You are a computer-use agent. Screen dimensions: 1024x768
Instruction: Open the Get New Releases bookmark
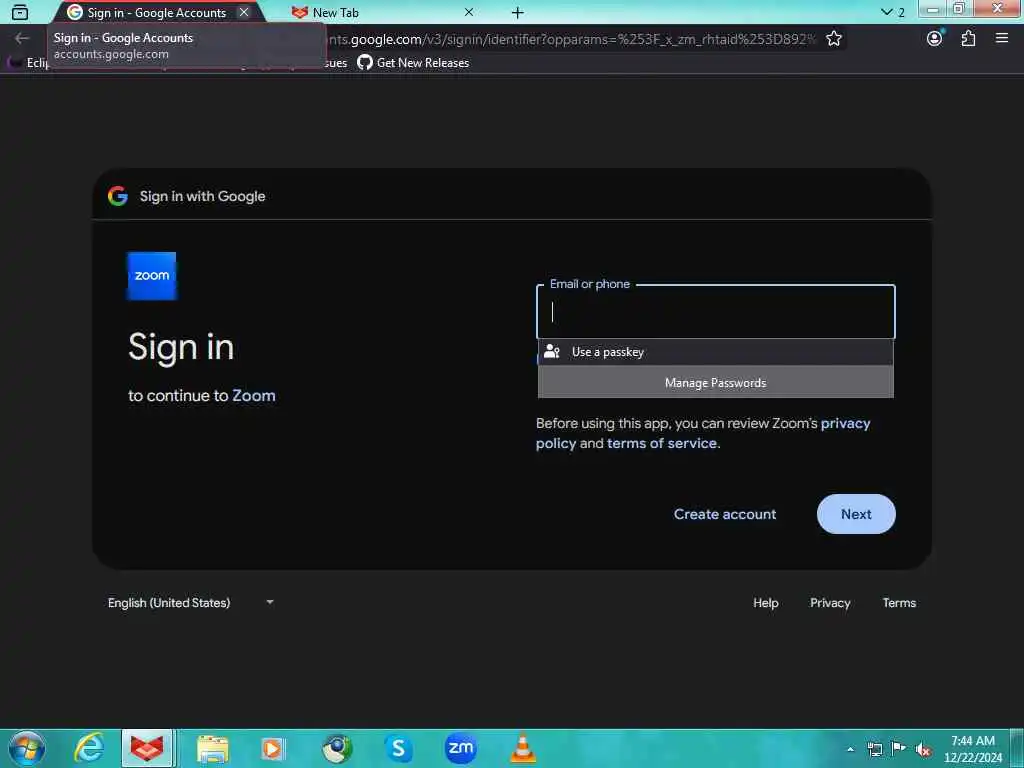[x=413, y=63]
